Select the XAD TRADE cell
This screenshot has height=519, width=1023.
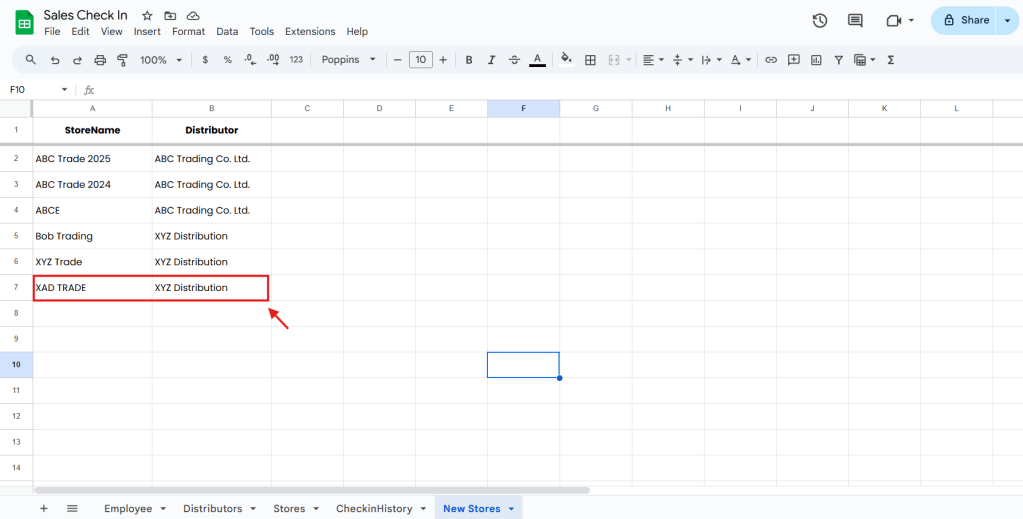pos(92,288)
